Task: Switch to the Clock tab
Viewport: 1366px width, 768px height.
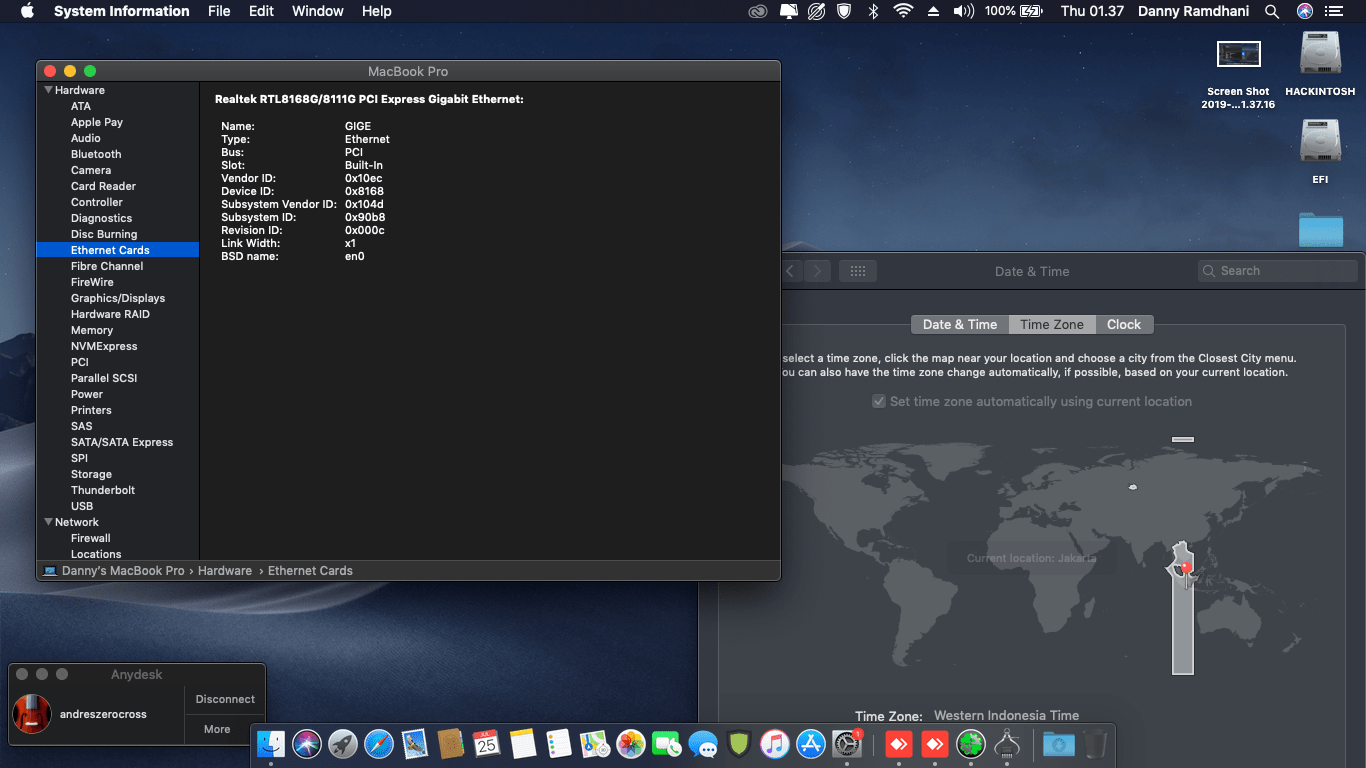Action: point(1124,324)
